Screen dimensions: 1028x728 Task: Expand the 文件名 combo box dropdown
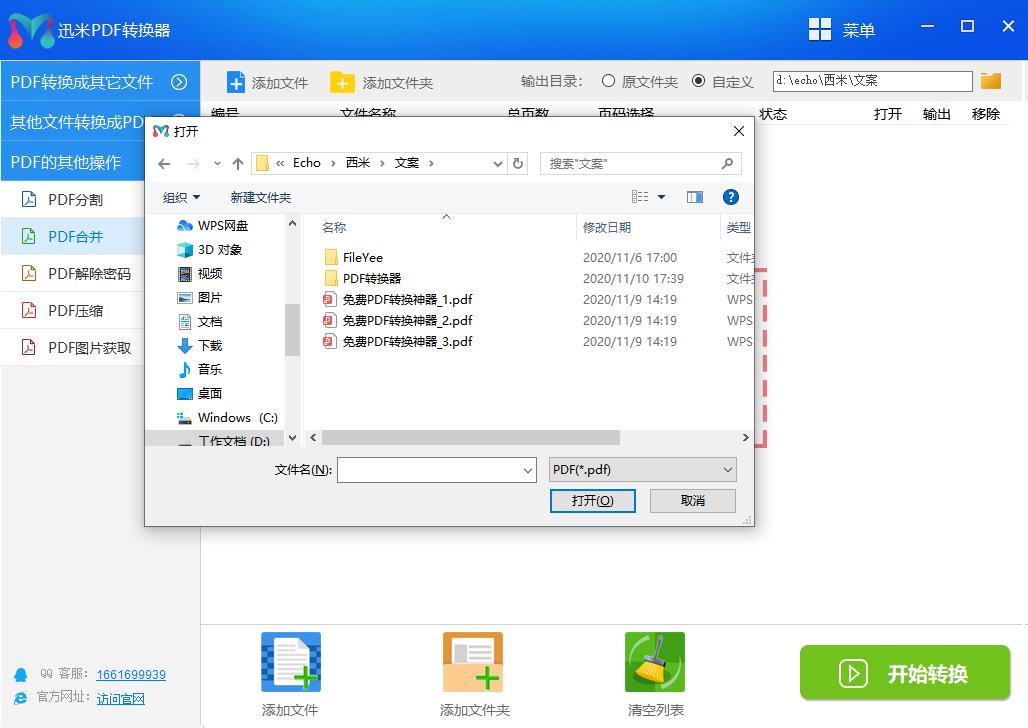pos(527,469)
